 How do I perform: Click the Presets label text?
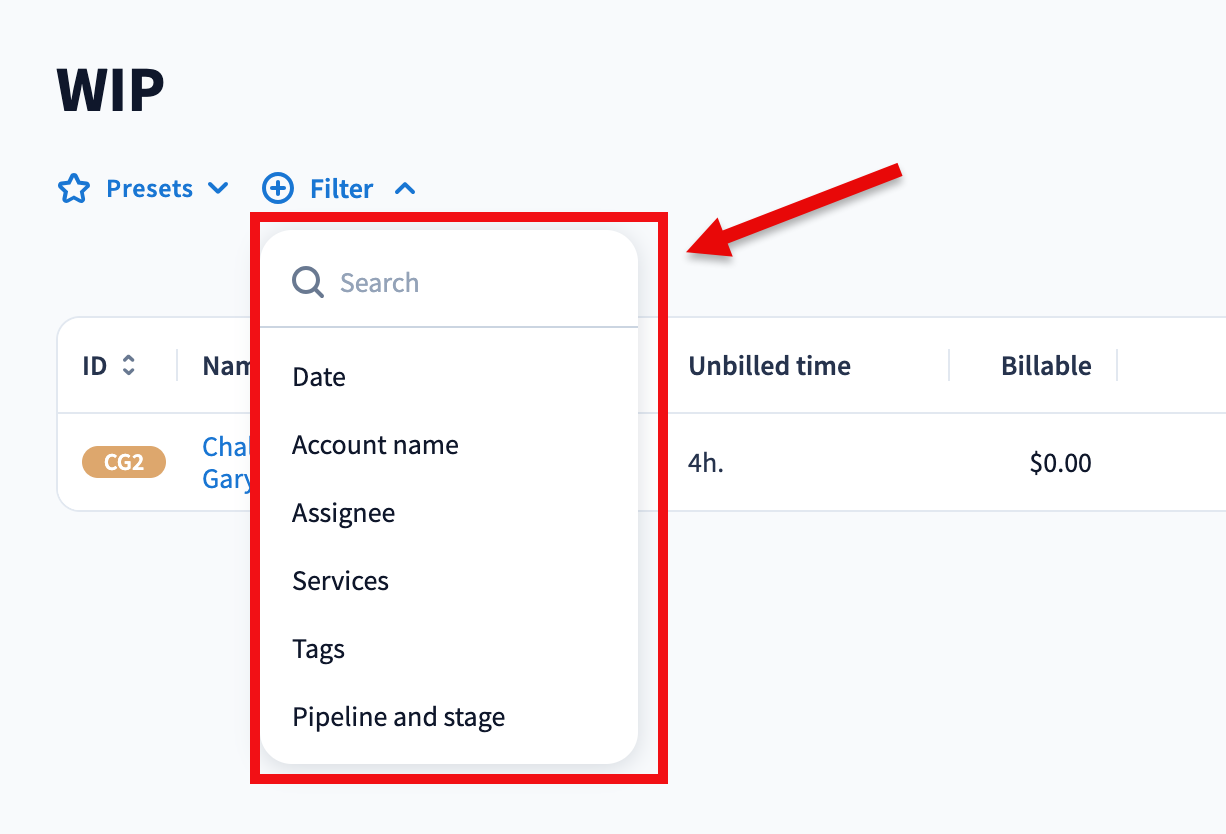(x=150, y=189)
